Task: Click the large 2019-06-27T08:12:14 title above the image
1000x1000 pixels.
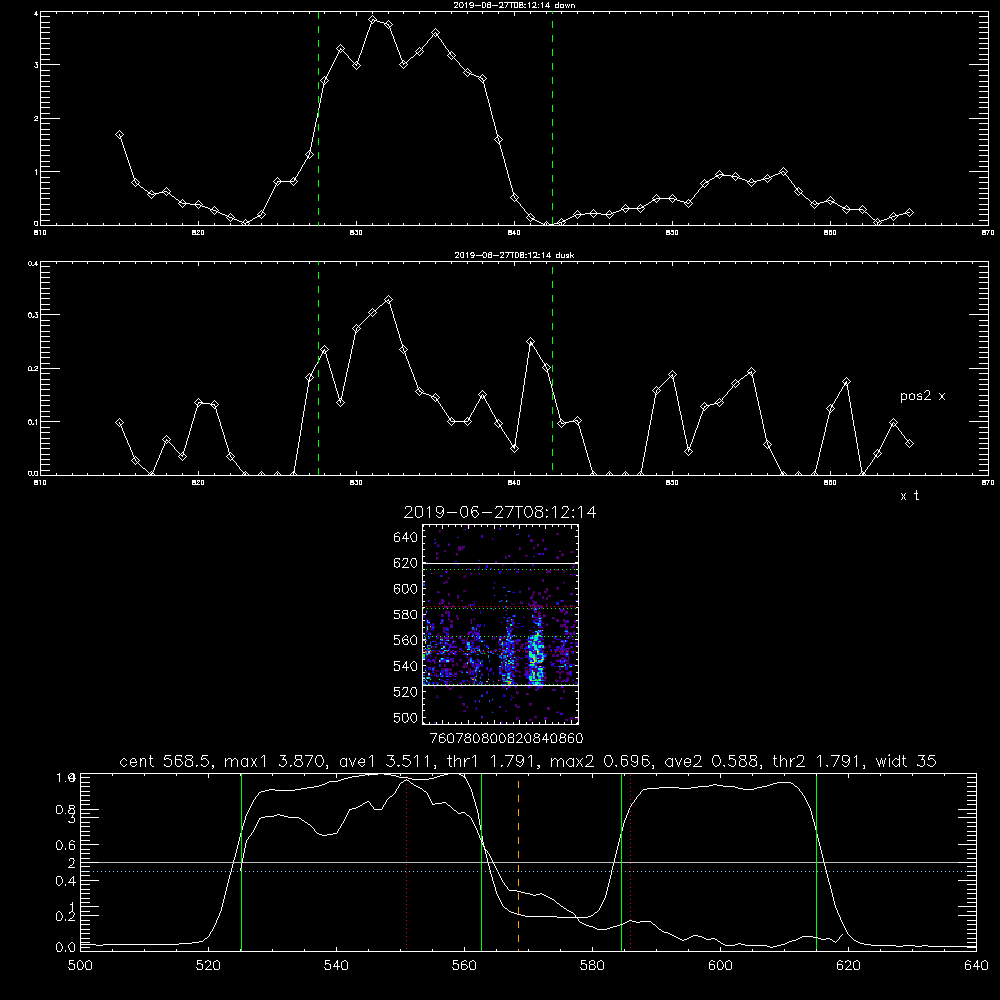Action: point(500,513)
